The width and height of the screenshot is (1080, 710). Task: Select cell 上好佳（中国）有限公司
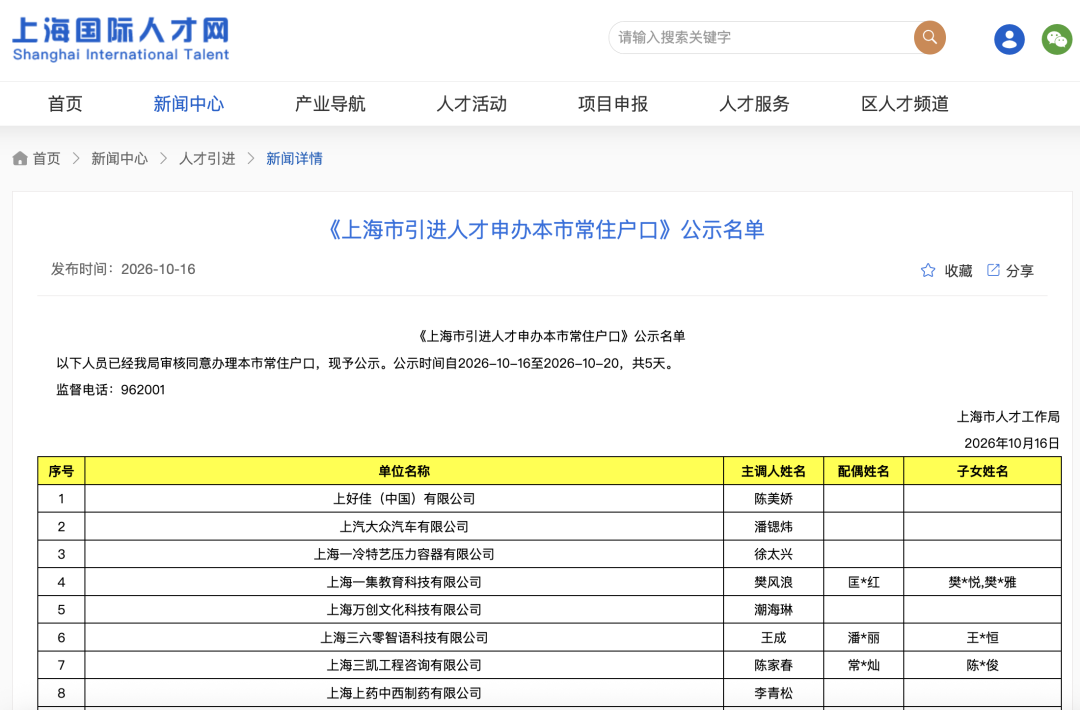click(404, 499)
